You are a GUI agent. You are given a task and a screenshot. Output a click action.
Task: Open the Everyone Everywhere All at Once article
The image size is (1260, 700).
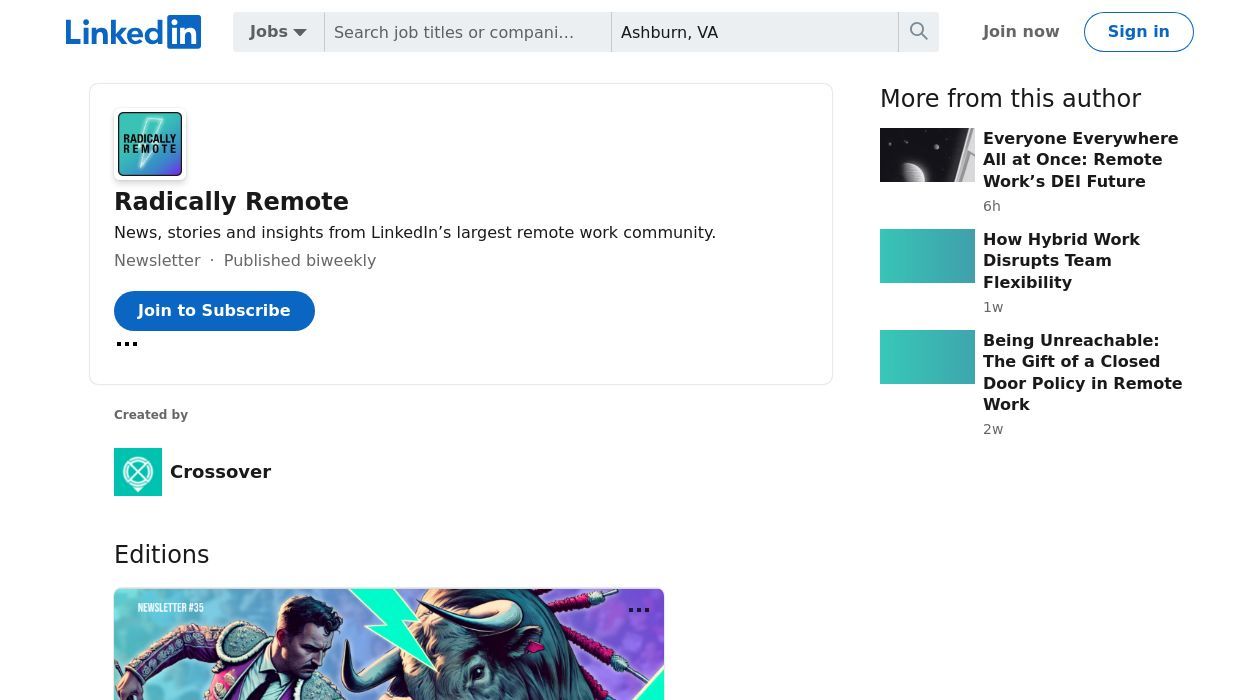[x=1080, y=160]
